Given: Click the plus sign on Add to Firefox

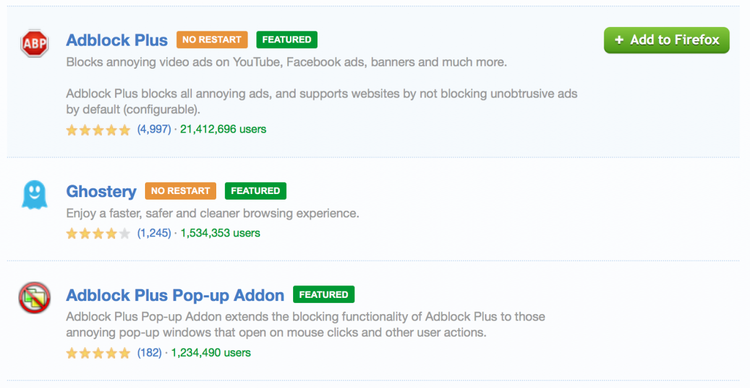Looking at the screenshot, I should 619,40.
